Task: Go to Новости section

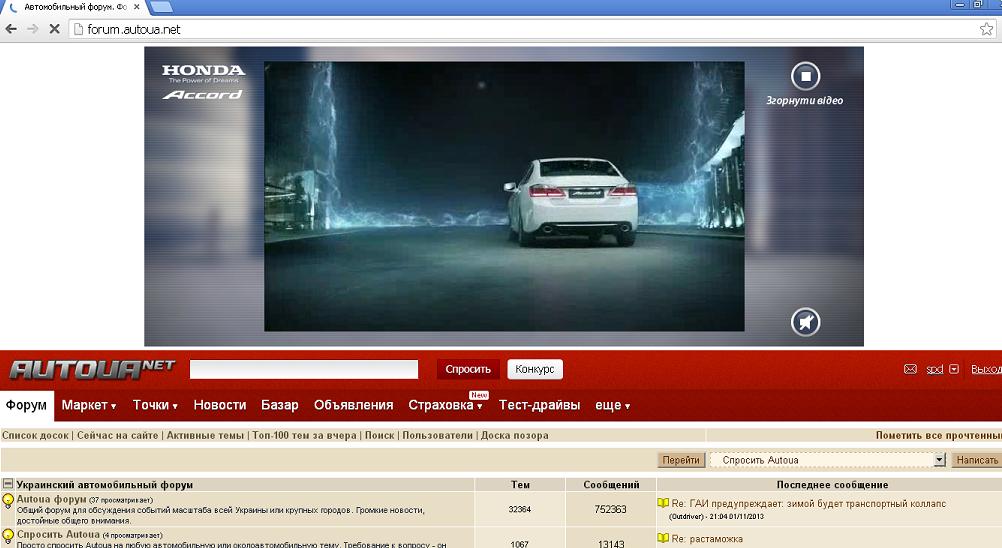Action: [x=219, y=405]
